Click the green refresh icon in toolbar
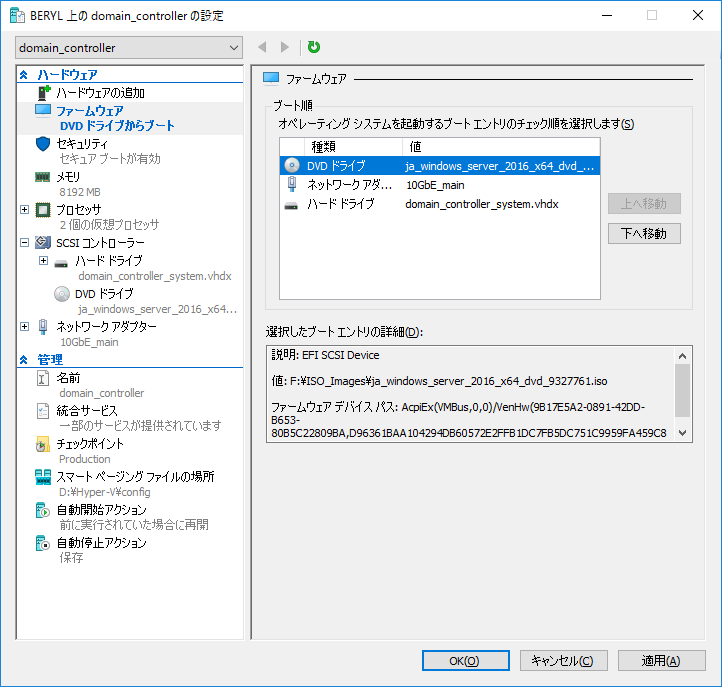The image size is (722, 687). [x=314, y=47]
